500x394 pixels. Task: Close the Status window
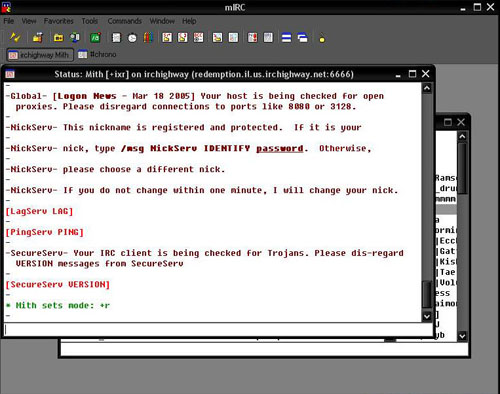[x=426, y=74]
